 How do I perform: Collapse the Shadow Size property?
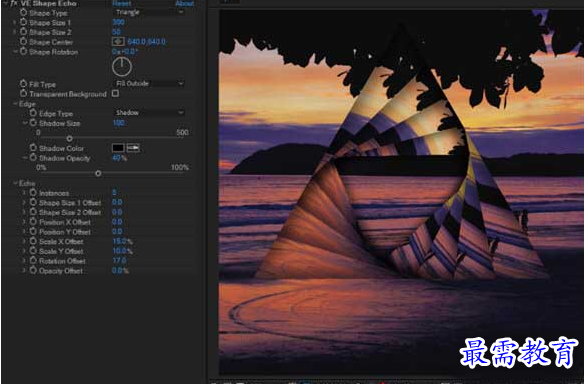[25, 123]
